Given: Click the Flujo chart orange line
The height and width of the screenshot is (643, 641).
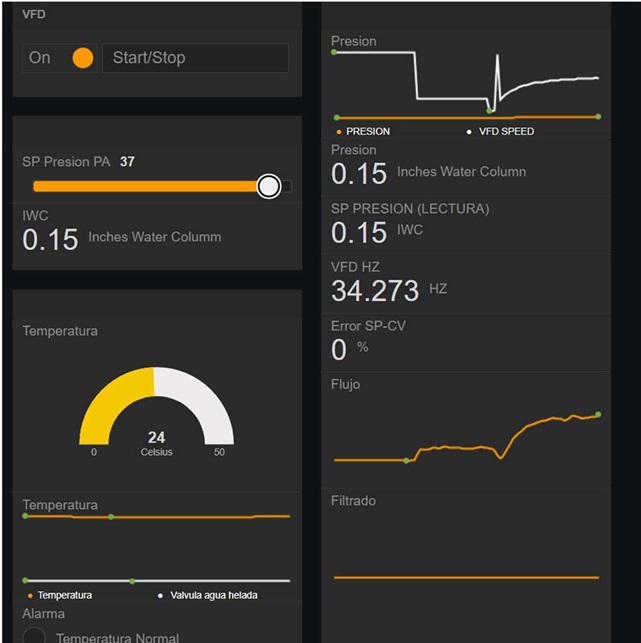Looking at the screenshot, I should [540, 424].
